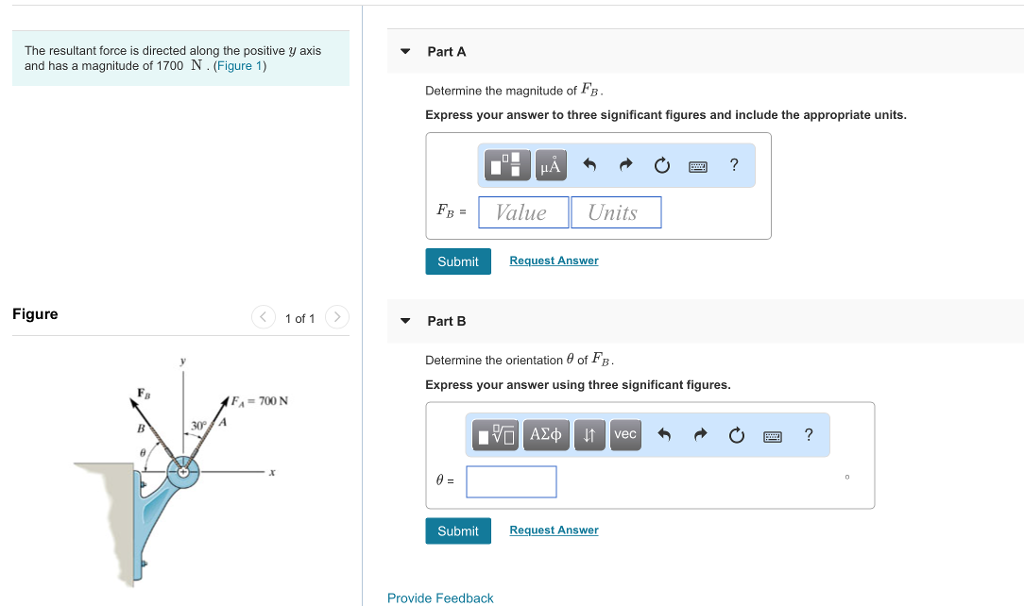Open the Greek letters ΑΣφ palette
Viewport: 1024px width, 606px height.
pos(546,434)
